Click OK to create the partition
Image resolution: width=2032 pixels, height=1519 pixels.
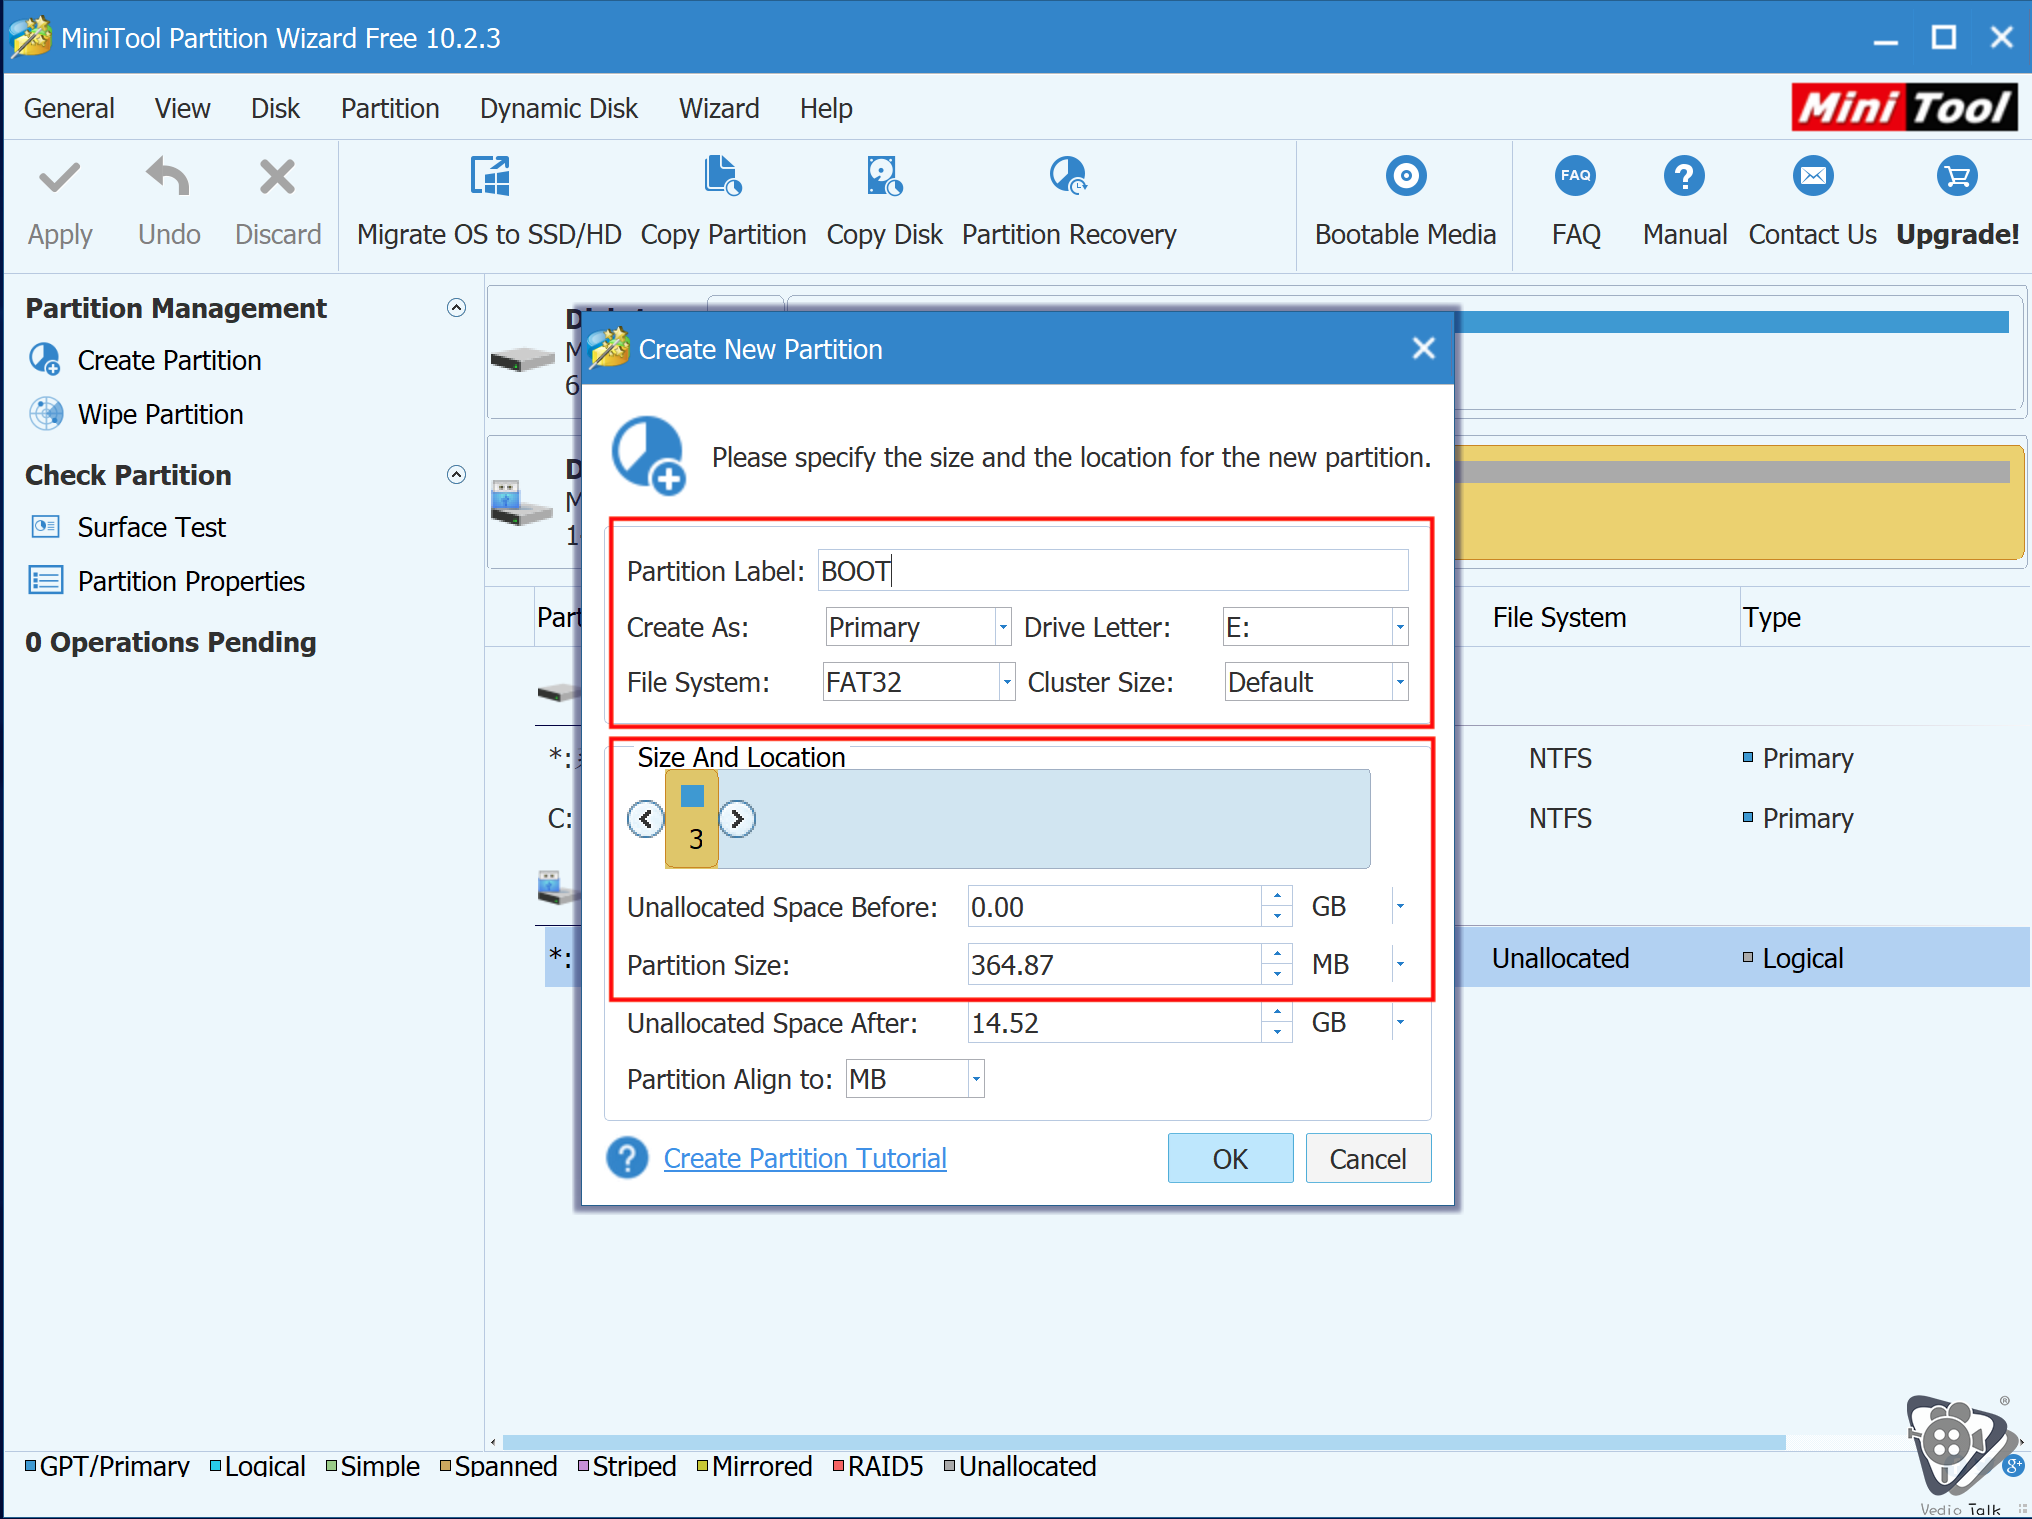(1230, 1158)
